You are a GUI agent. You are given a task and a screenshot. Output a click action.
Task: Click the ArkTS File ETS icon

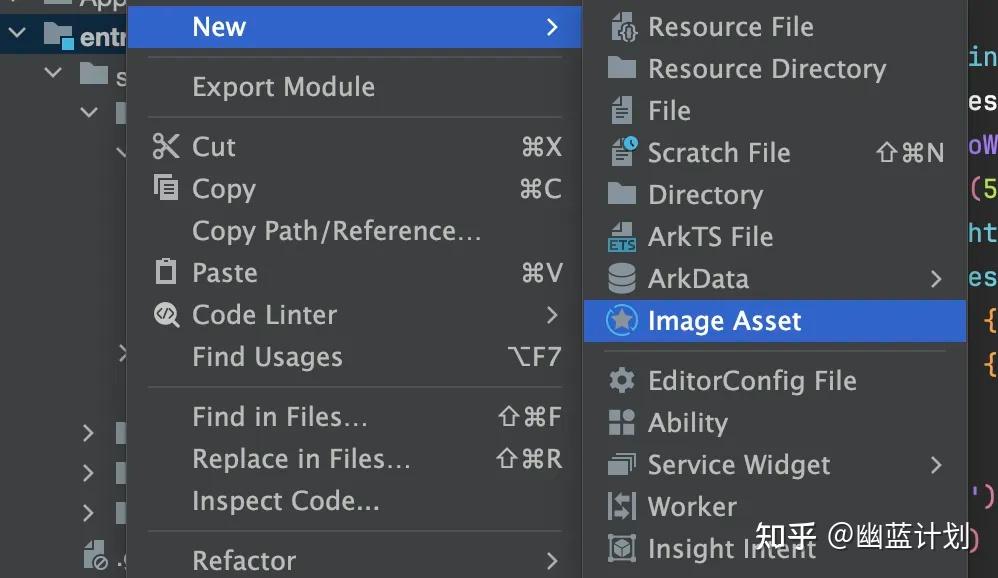click(621, 237)
